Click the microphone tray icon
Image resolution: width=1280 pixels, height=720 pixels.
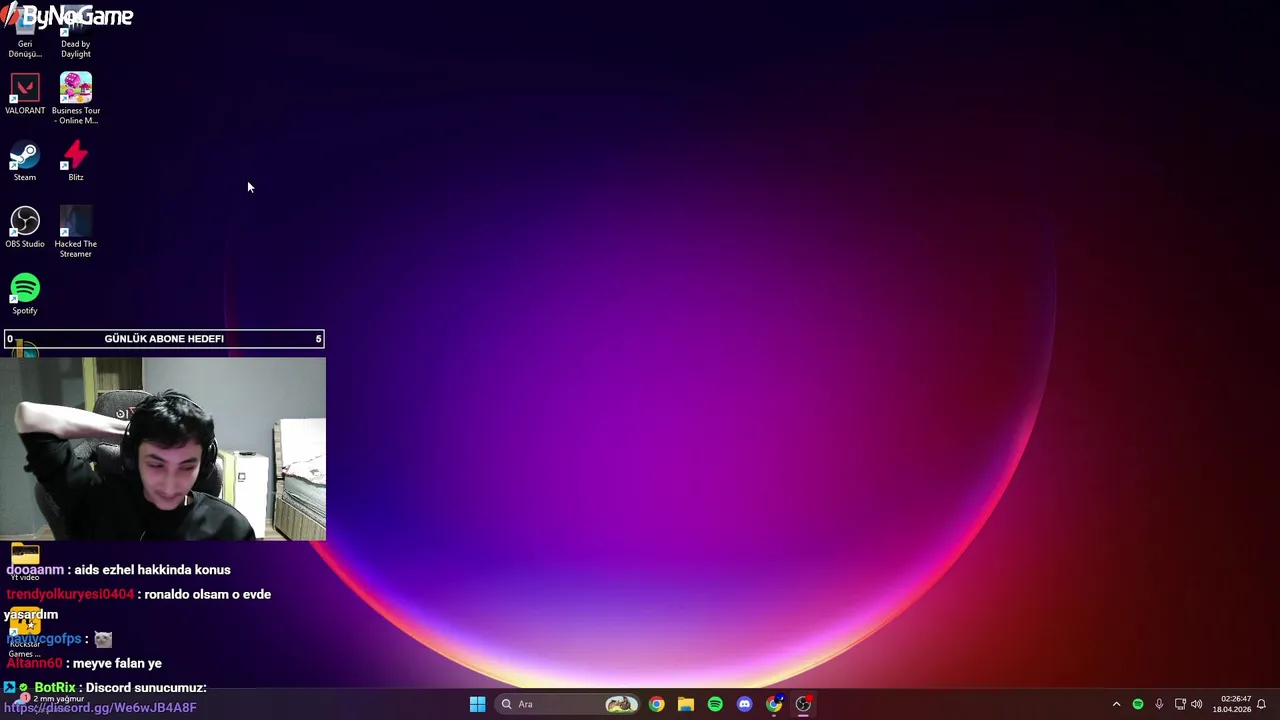[1159, 704]
